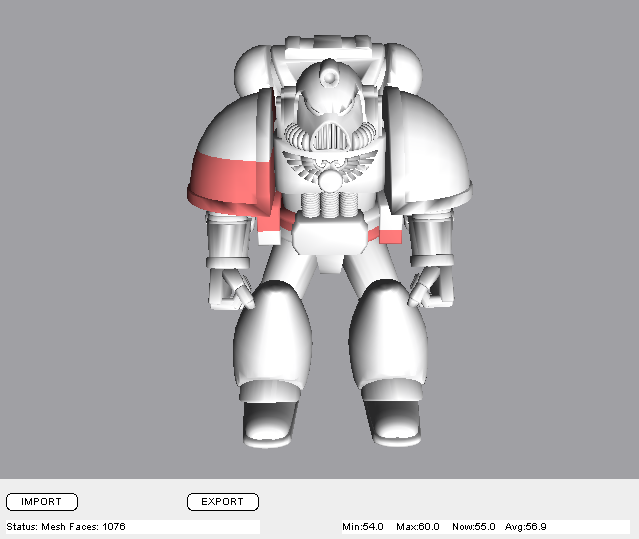Click the Now:55.0 value
Image resolution: width=639 pixels, height=539 pixels.
tap(474, 526)
